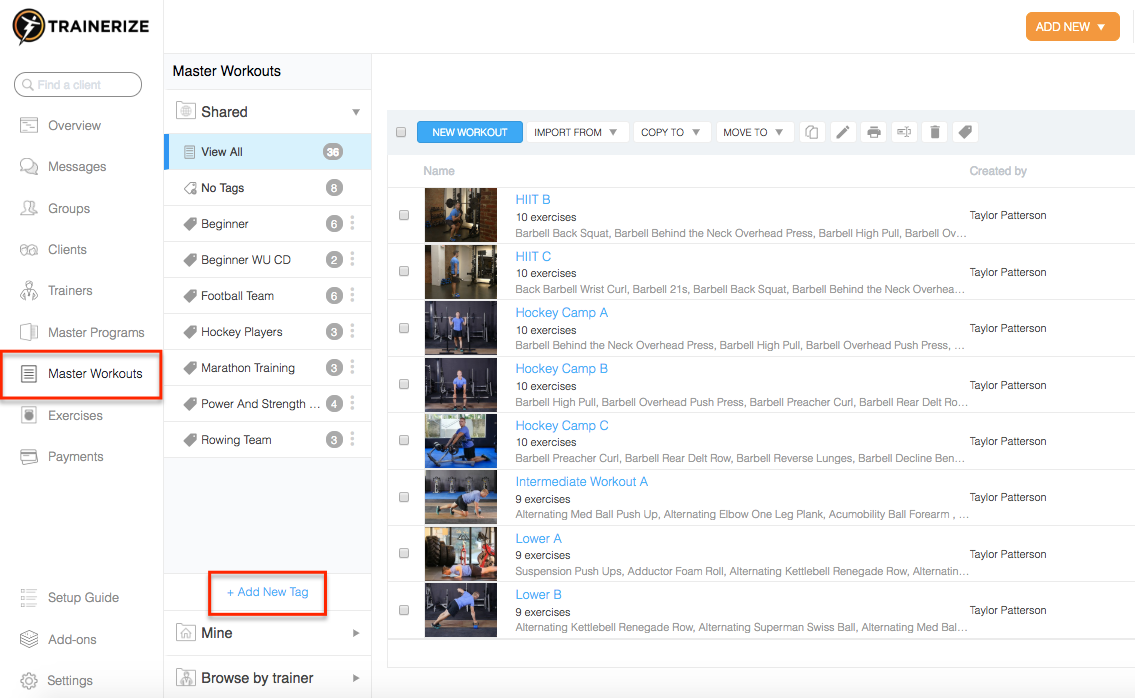Click the HIIT C workout thumbnail
The width and height of the screenshot is (1135, 698).
(x=461, y=272)
